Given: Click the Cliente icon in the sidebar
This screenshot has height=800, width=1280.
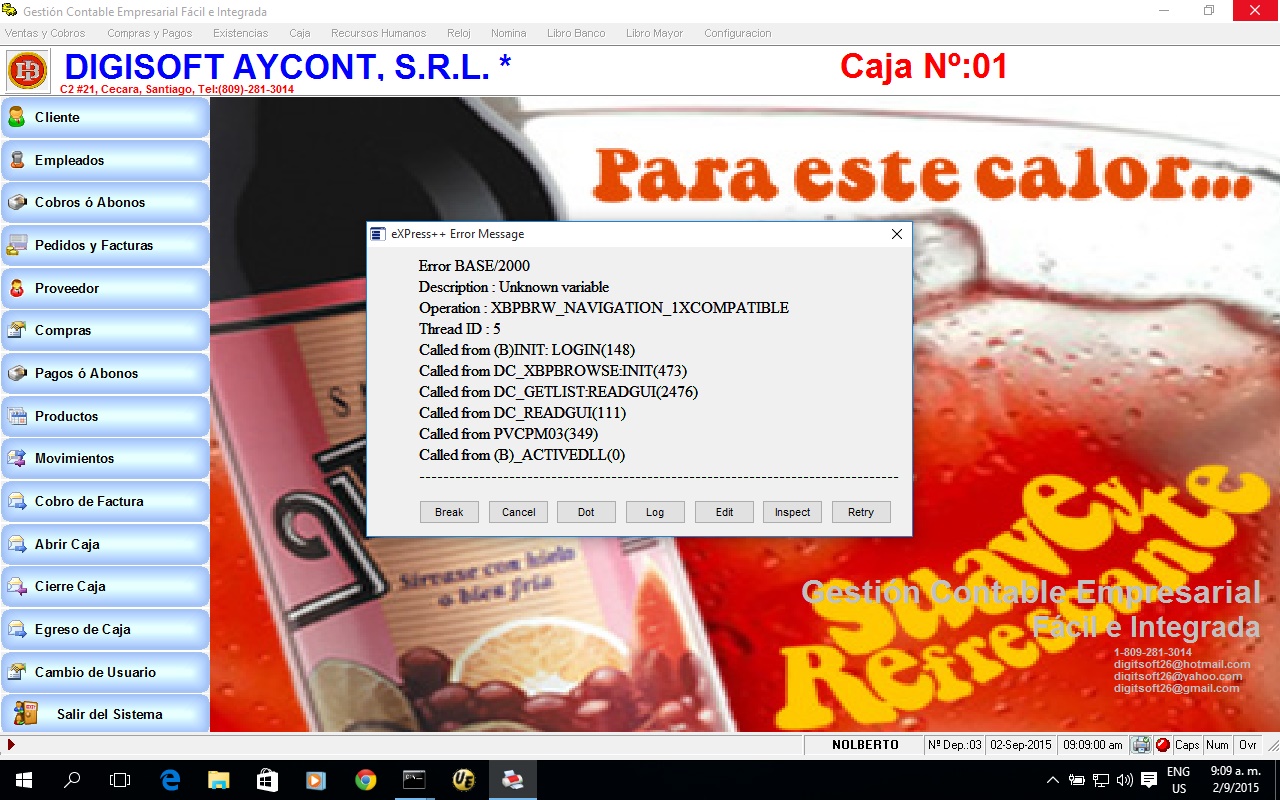Looking at the screenshot, I should click(17, 117).
